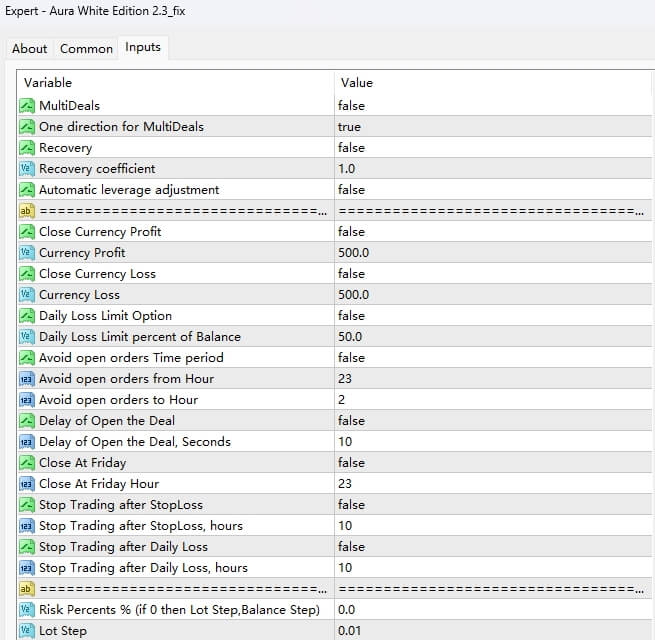Click integer icon for Avoid orders from Hour
This screenshot has height=640, width=655.
[x=27, y=378]
